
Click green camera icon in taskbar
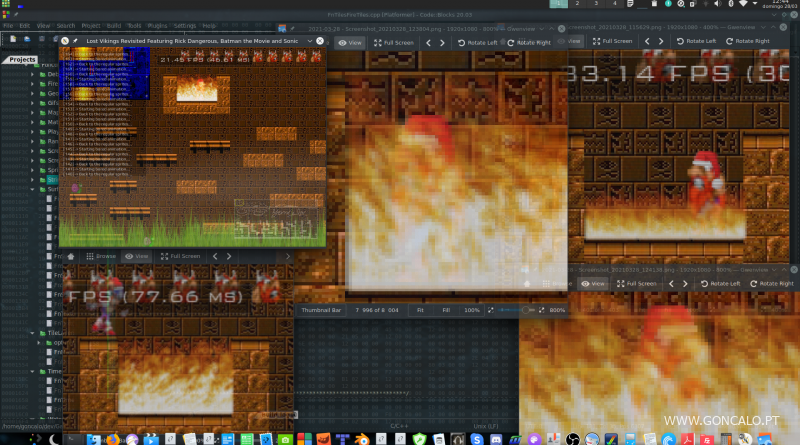285,439
